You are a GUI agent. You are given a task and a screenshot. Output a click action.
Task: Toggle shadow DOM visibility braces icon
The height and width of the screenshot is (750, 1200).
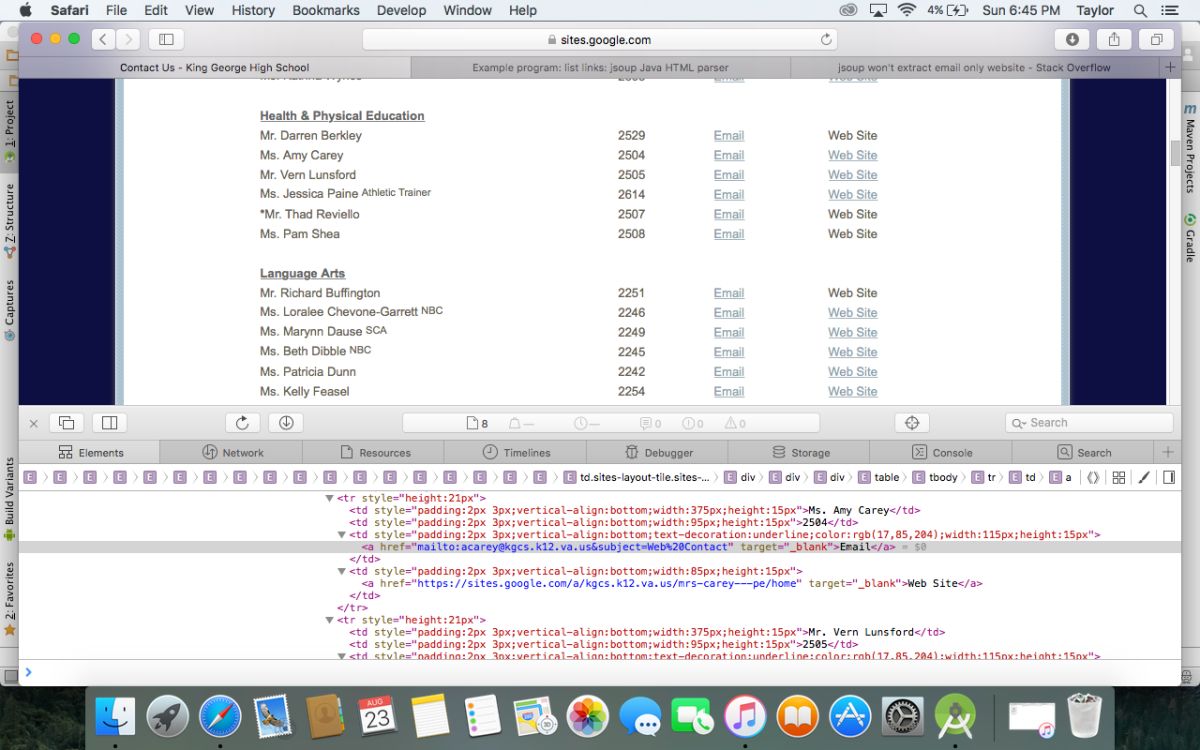pos(1093,478)
